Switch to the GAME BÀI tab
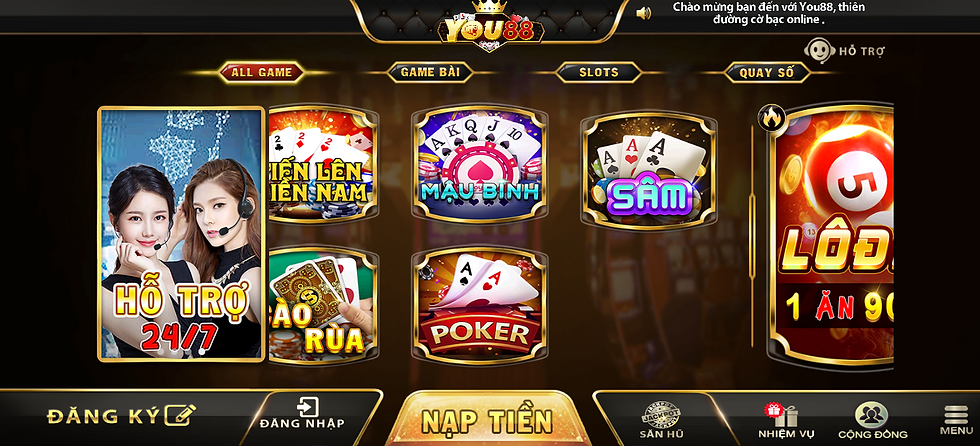 coord(430,72)
